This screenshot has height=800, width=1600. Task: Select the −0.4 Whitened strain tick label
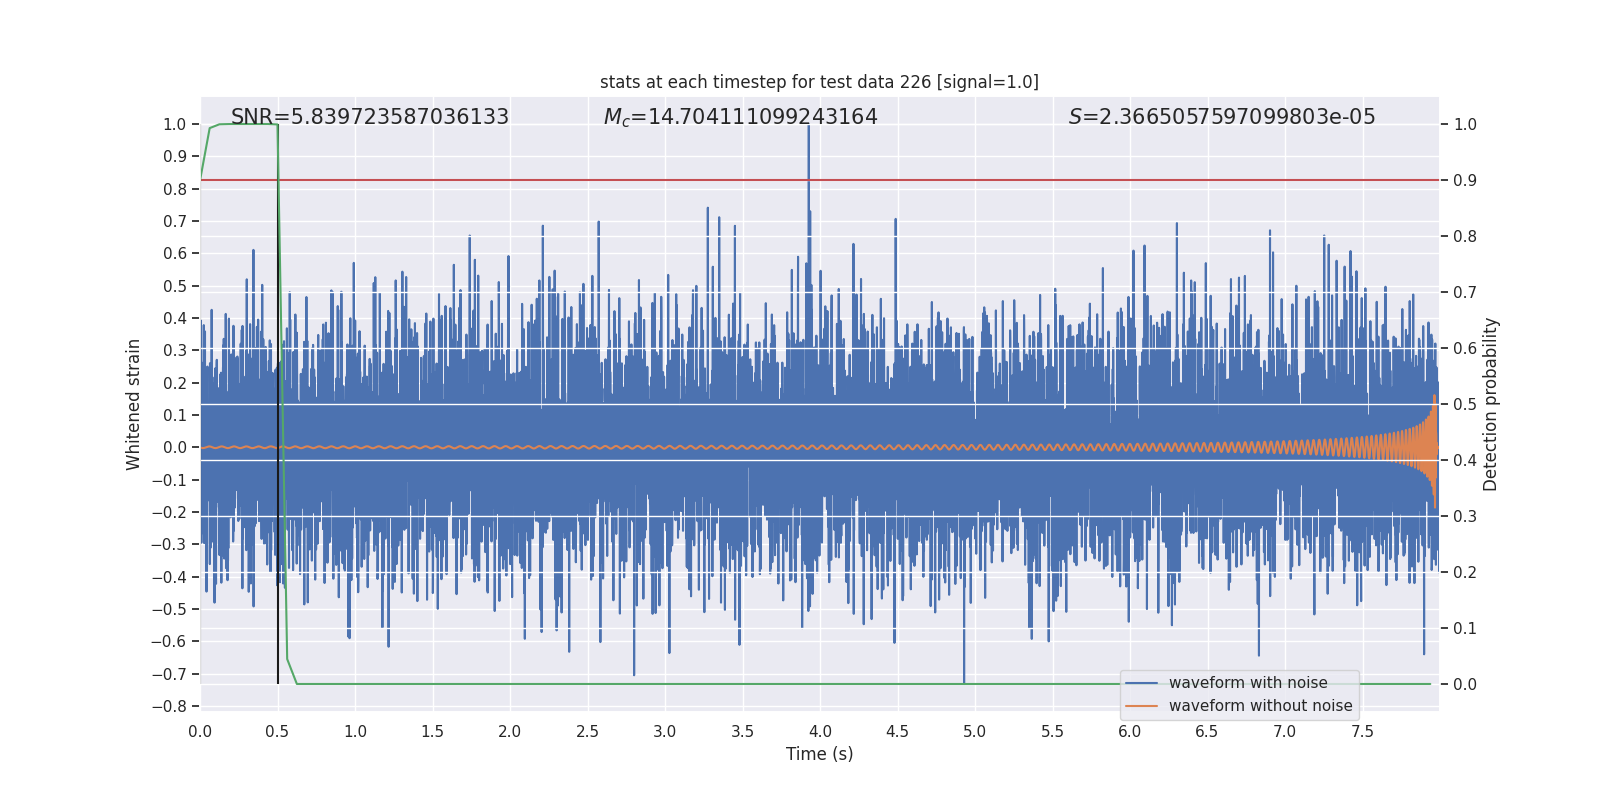coord(169,577)
